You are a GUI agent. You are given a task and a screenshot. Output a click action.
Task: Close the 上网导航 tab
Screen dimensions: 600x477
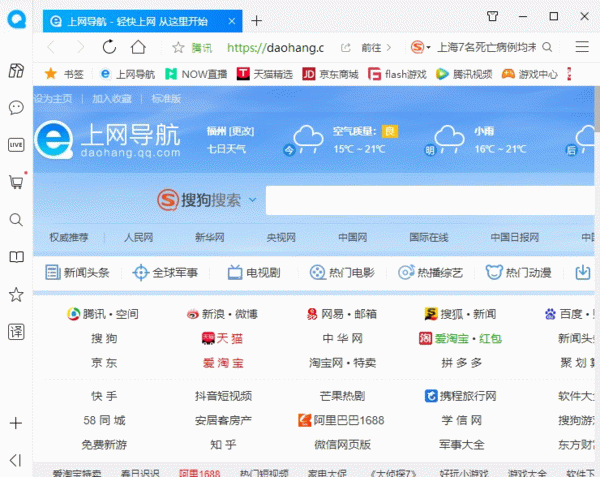232,21
